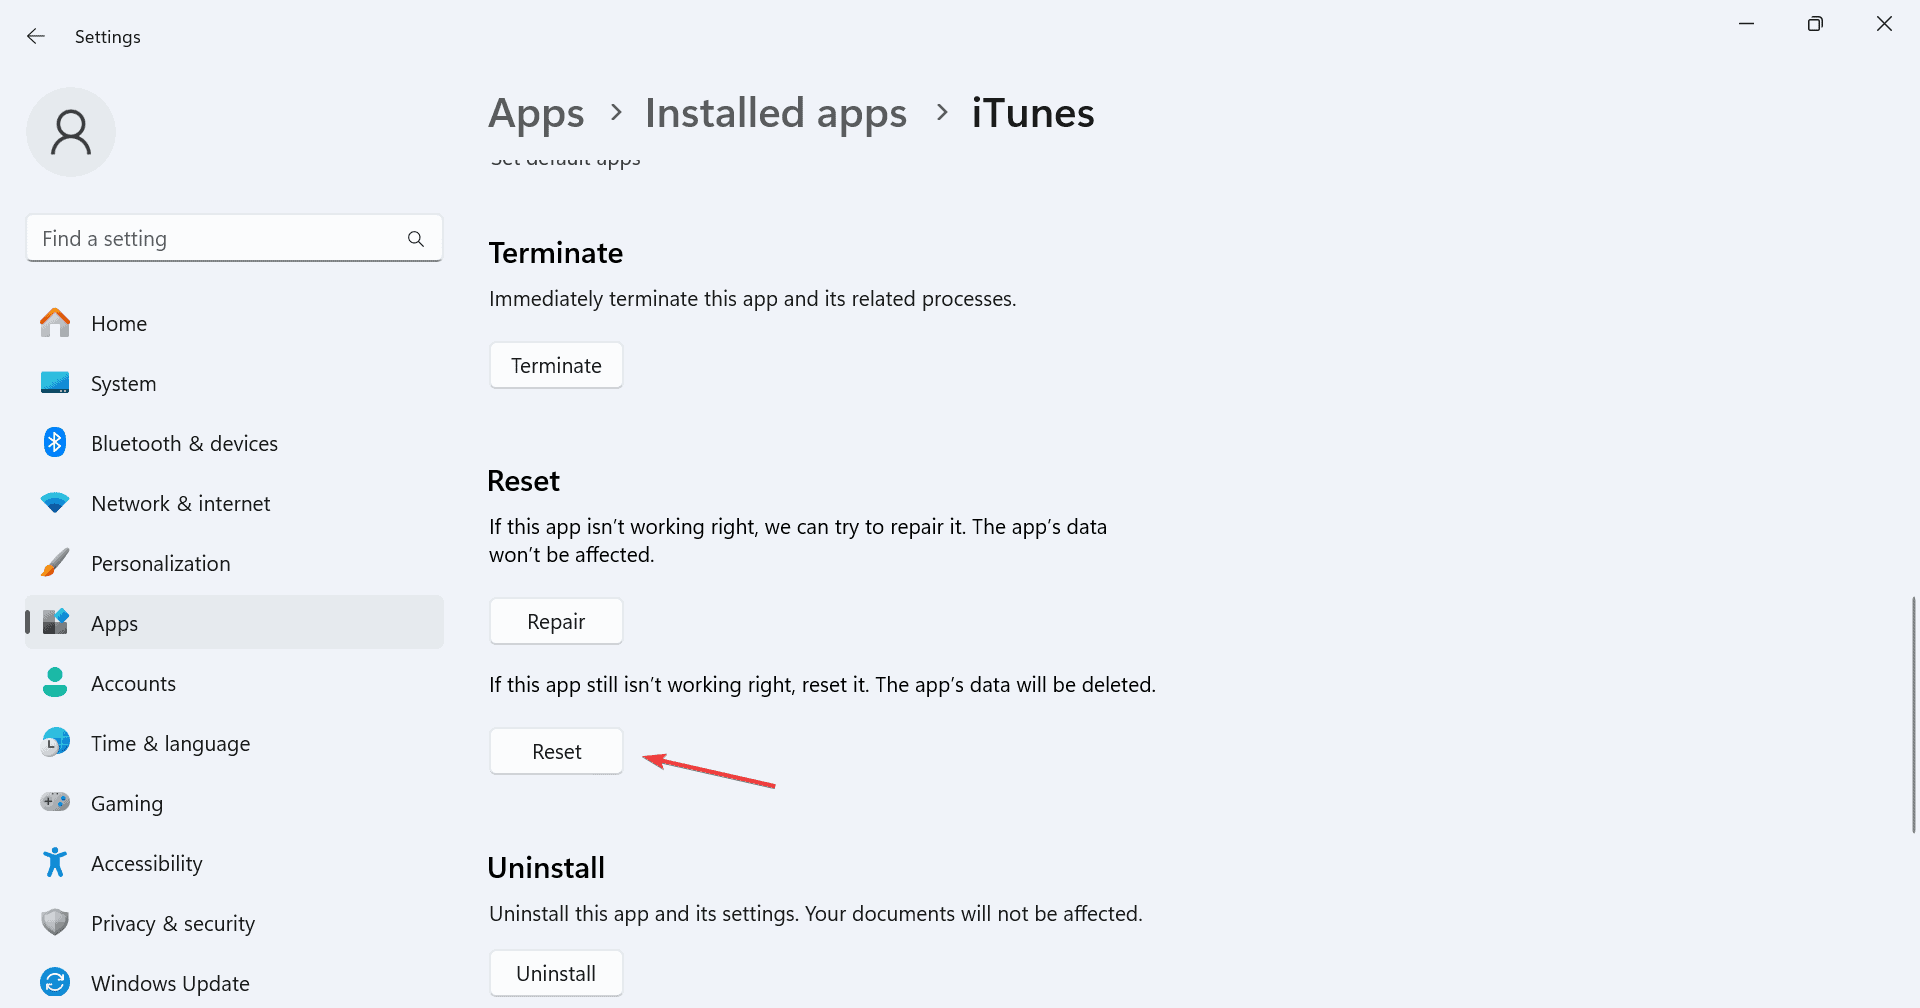Click the search magnifier icon
Image resolution: width=1920 pixels, height=1008 pixels.
pyautogui.click(x=416, y=239)
